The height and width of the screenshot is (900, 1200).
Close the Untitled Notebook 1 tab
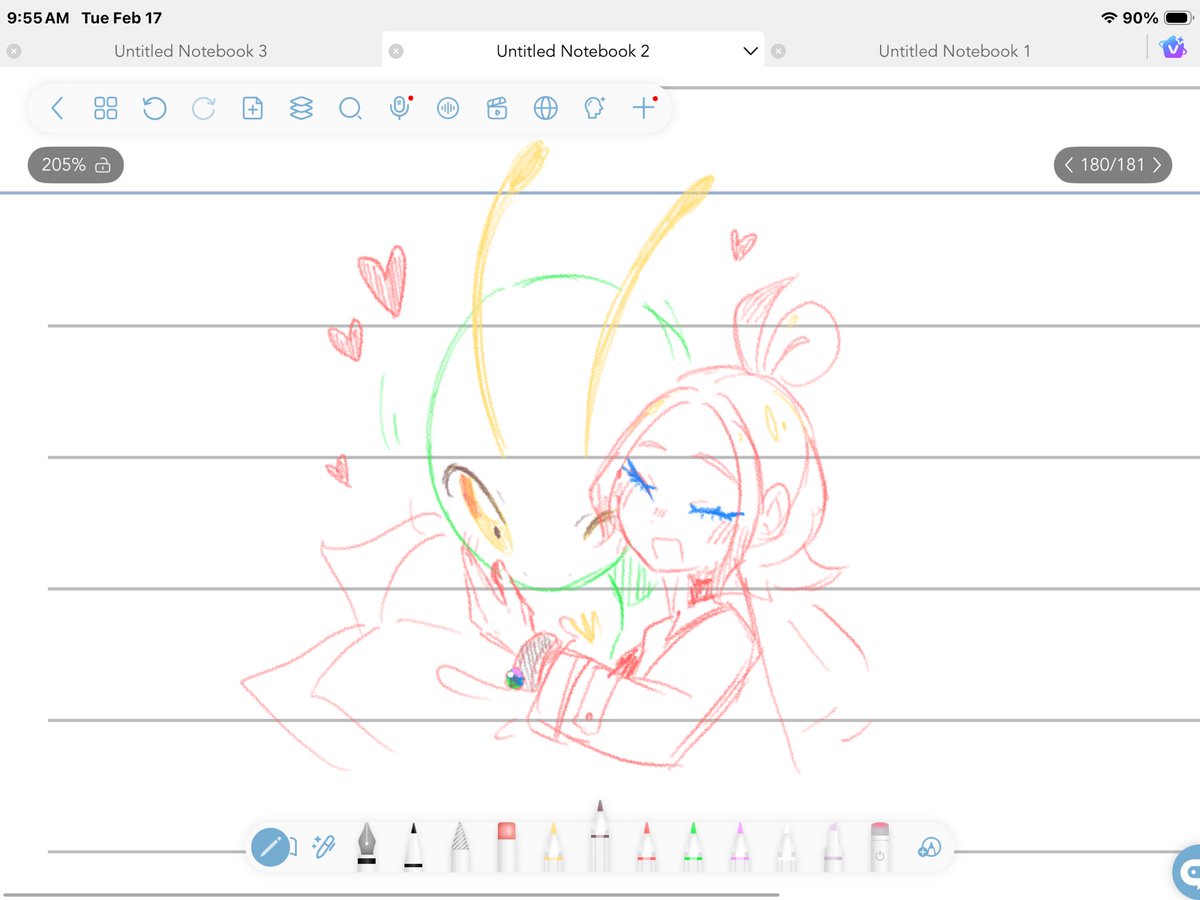[x=778, y=51]
